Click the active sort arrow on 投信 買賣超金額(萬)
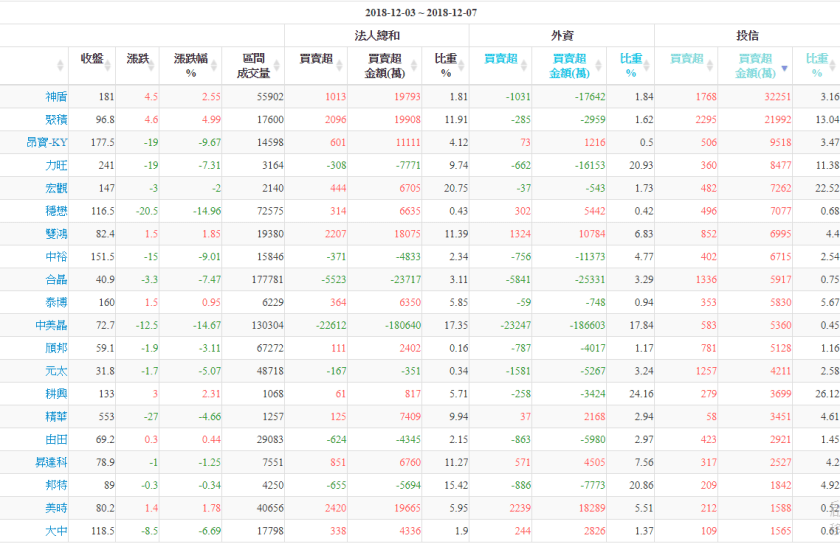 [x=784, y=69]
